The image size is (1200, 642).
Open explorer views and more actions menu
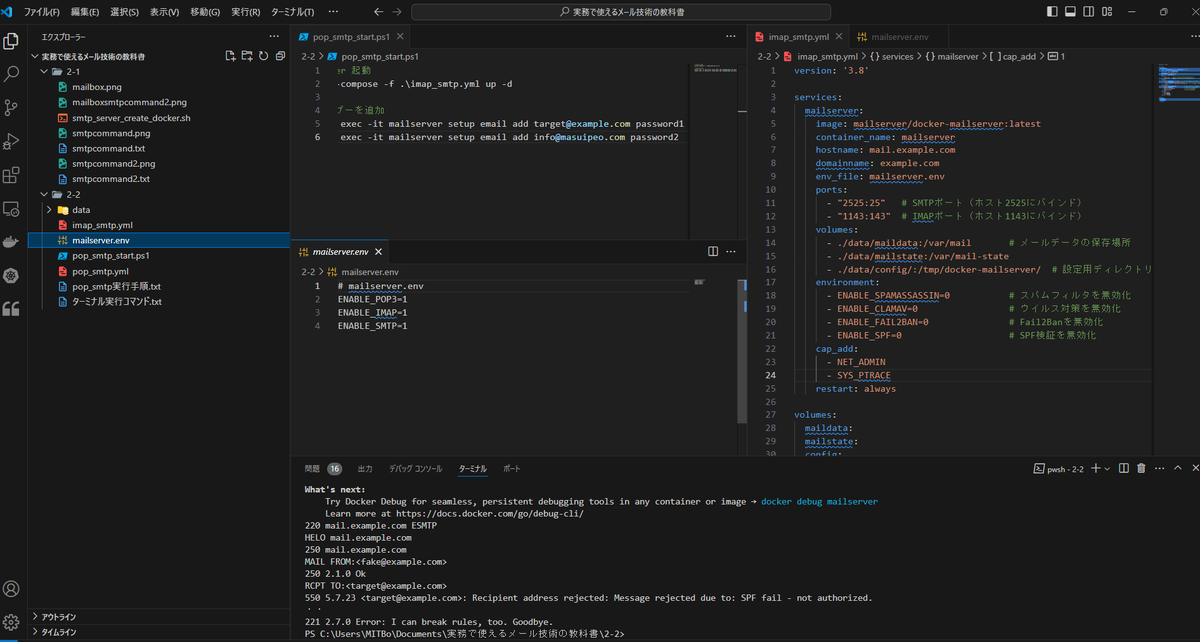273,36
